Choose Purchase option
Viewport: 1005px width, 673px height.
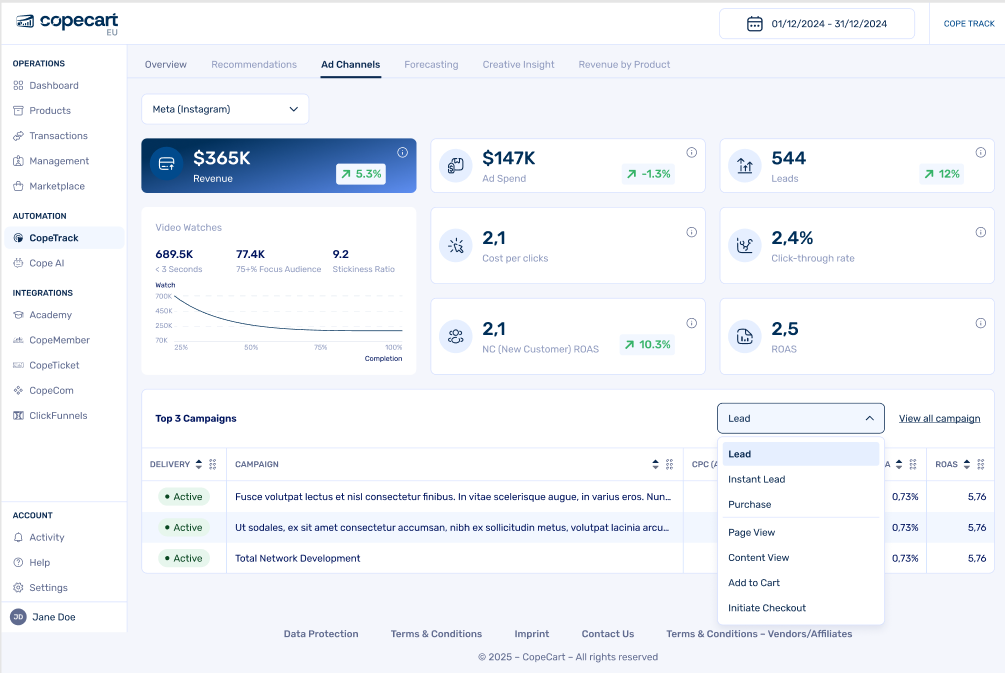[801, 504]
